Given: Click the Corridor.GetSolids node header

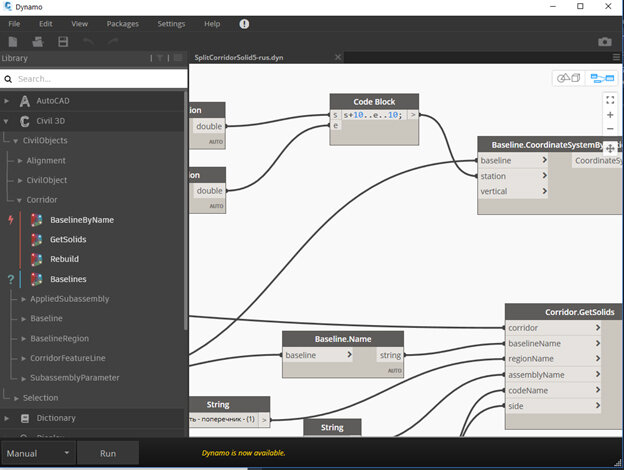Looking at the screenshot, I should point(564,312).
